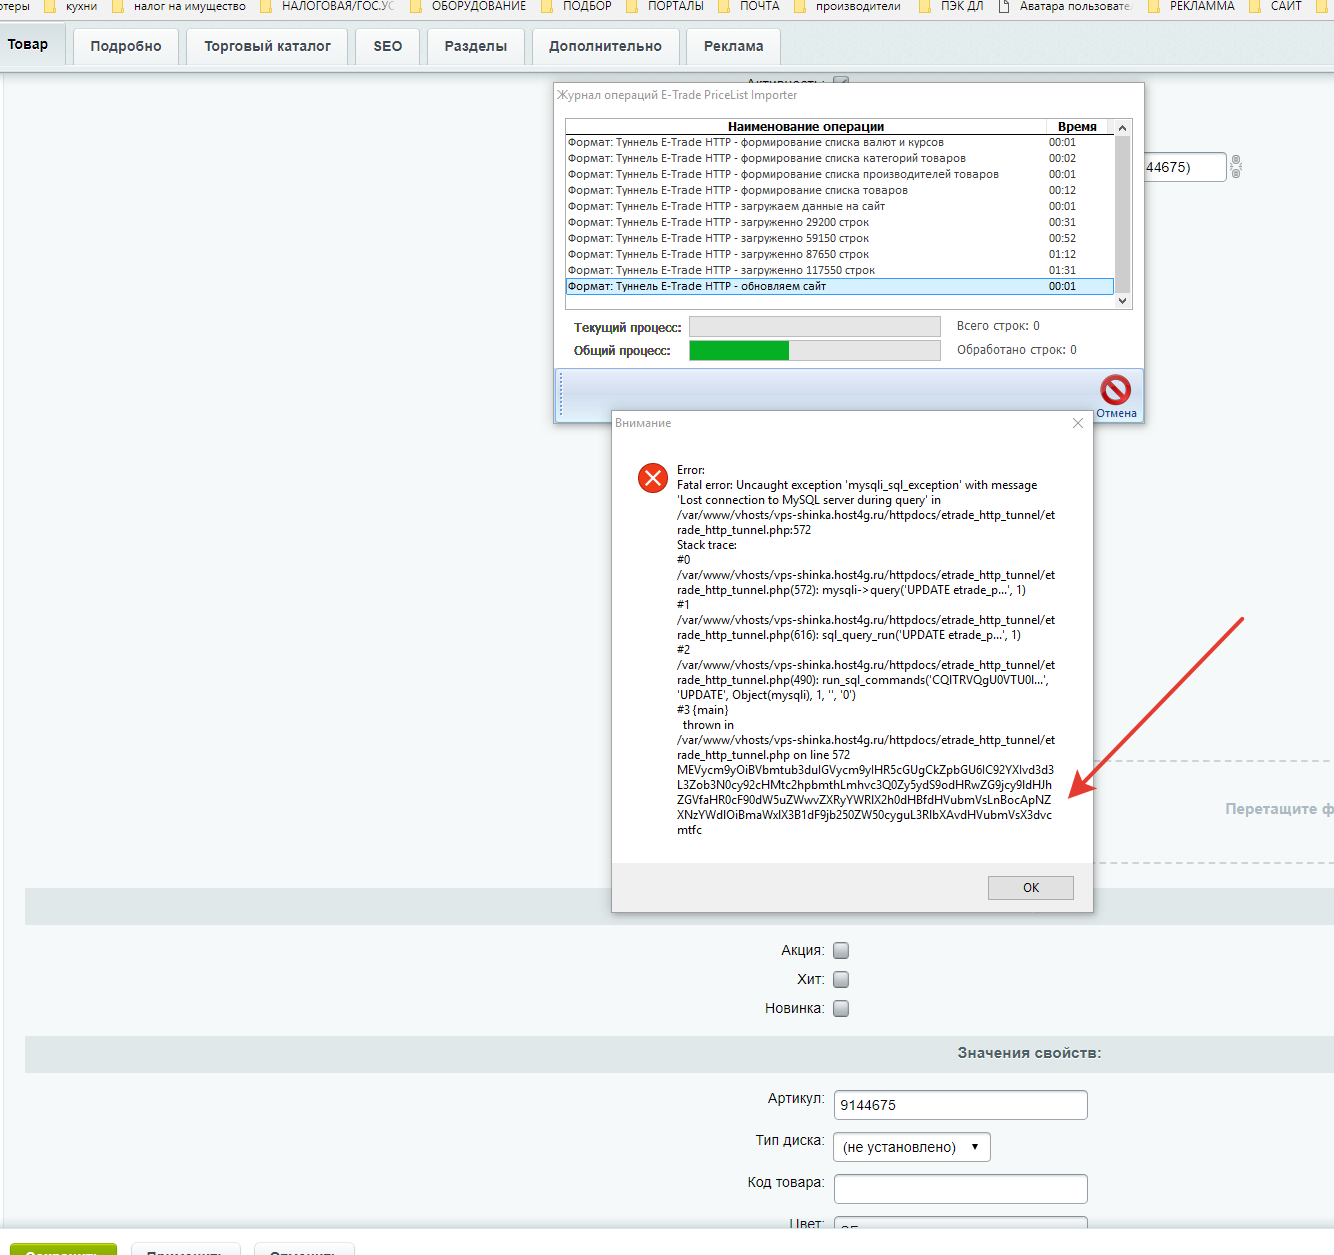
Task: Click the red Отмена cancel icon
Action: 1115,390
